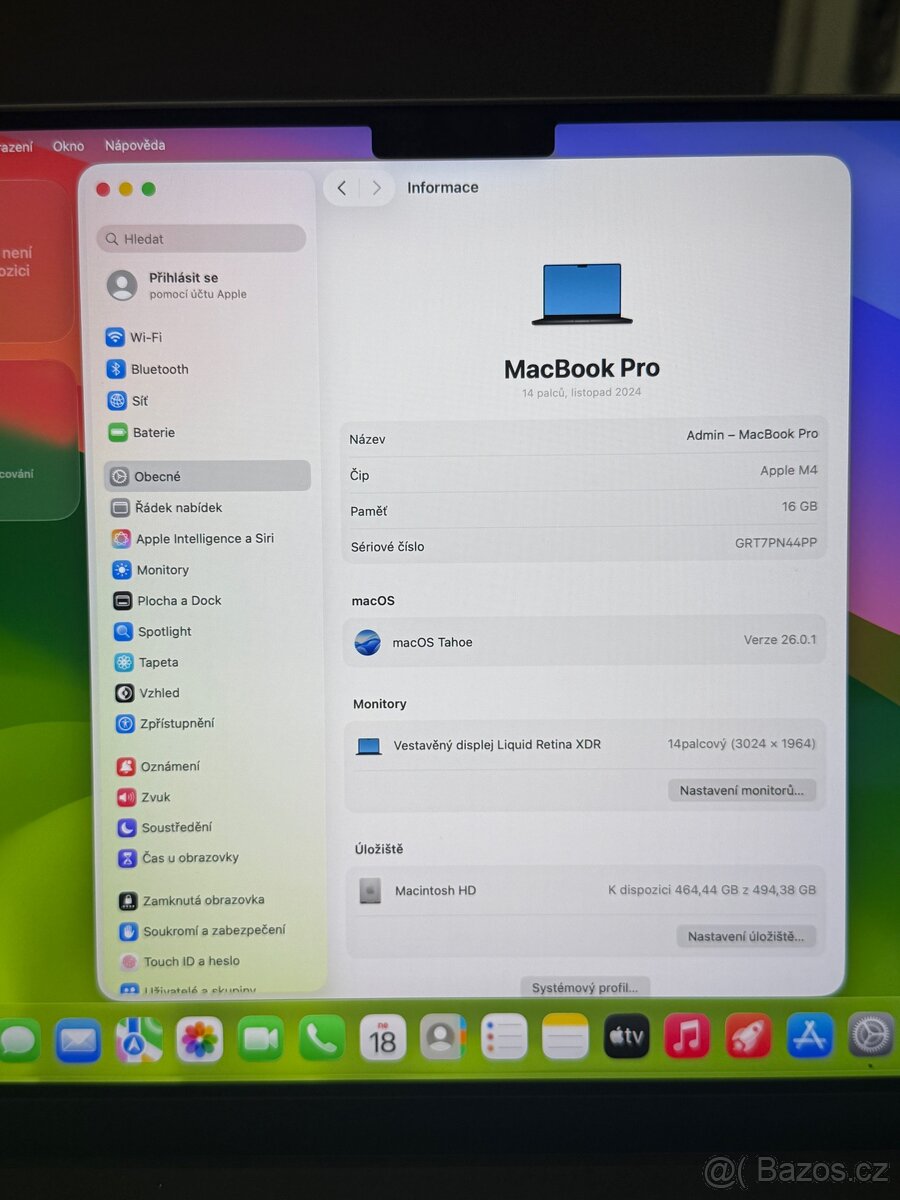
Task: Open Wi-Fi settings in sidebar
Action: pos(135,337)
